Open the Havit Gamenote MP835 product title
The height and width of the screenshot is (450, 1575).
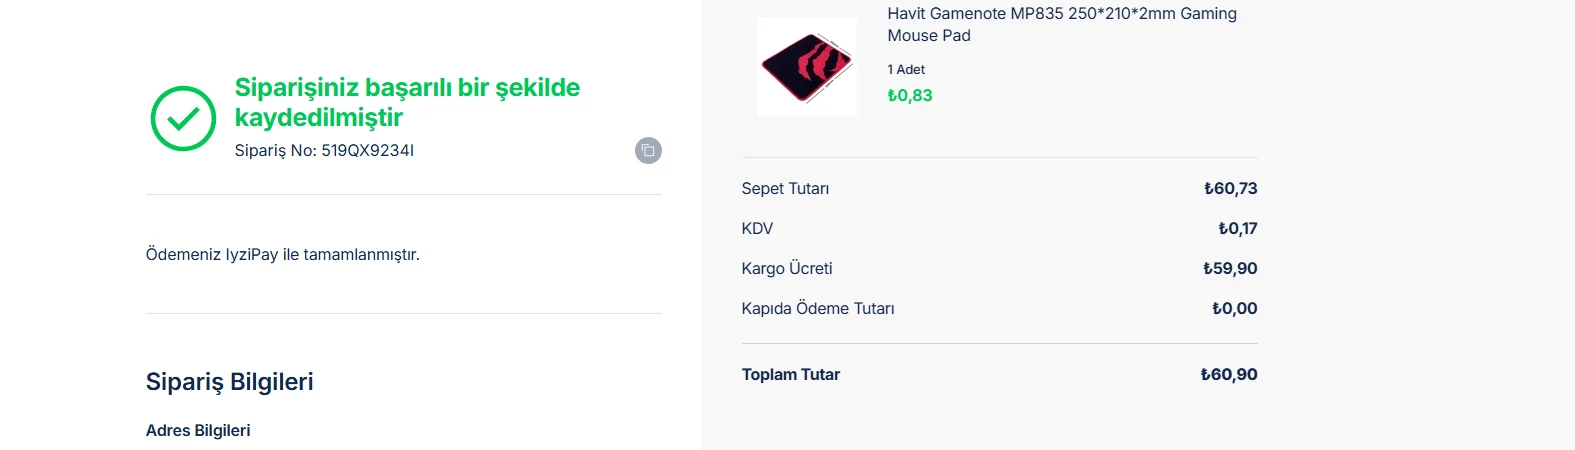[1061, 25]
